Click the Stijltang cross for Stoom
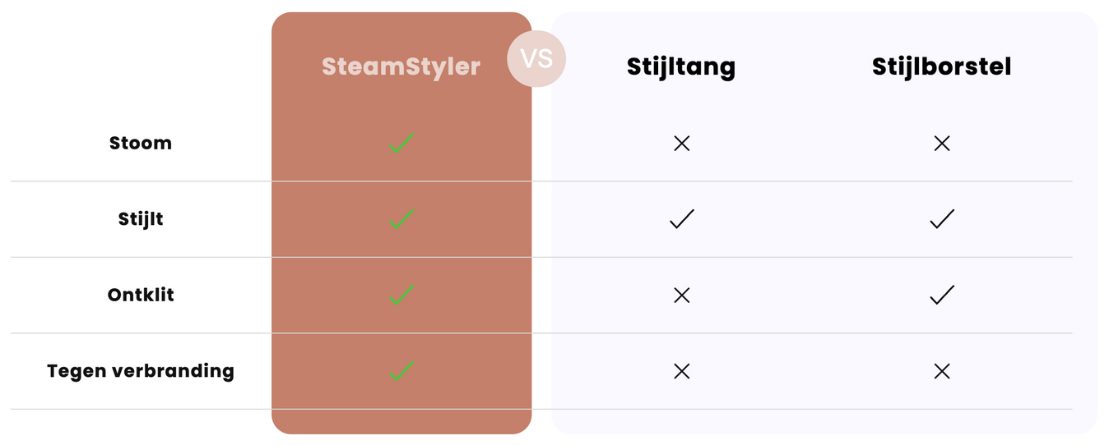Viewport: 1109px width, 447px height. click(x=682, y=143)
